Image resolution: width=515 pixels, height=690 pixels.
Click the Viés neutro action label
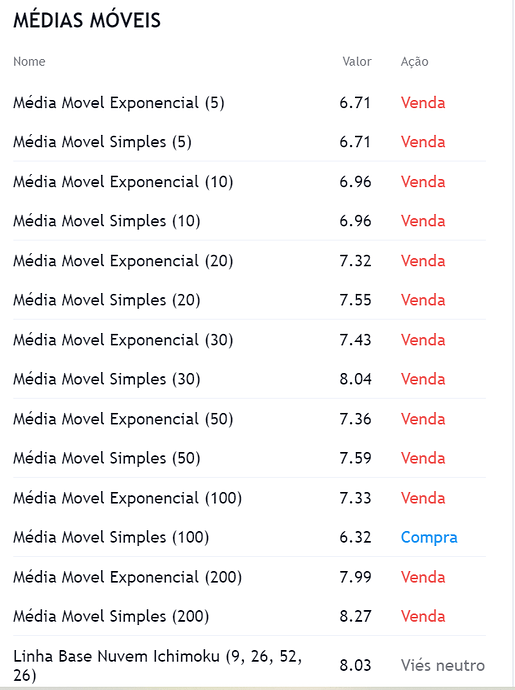[443, 665]
